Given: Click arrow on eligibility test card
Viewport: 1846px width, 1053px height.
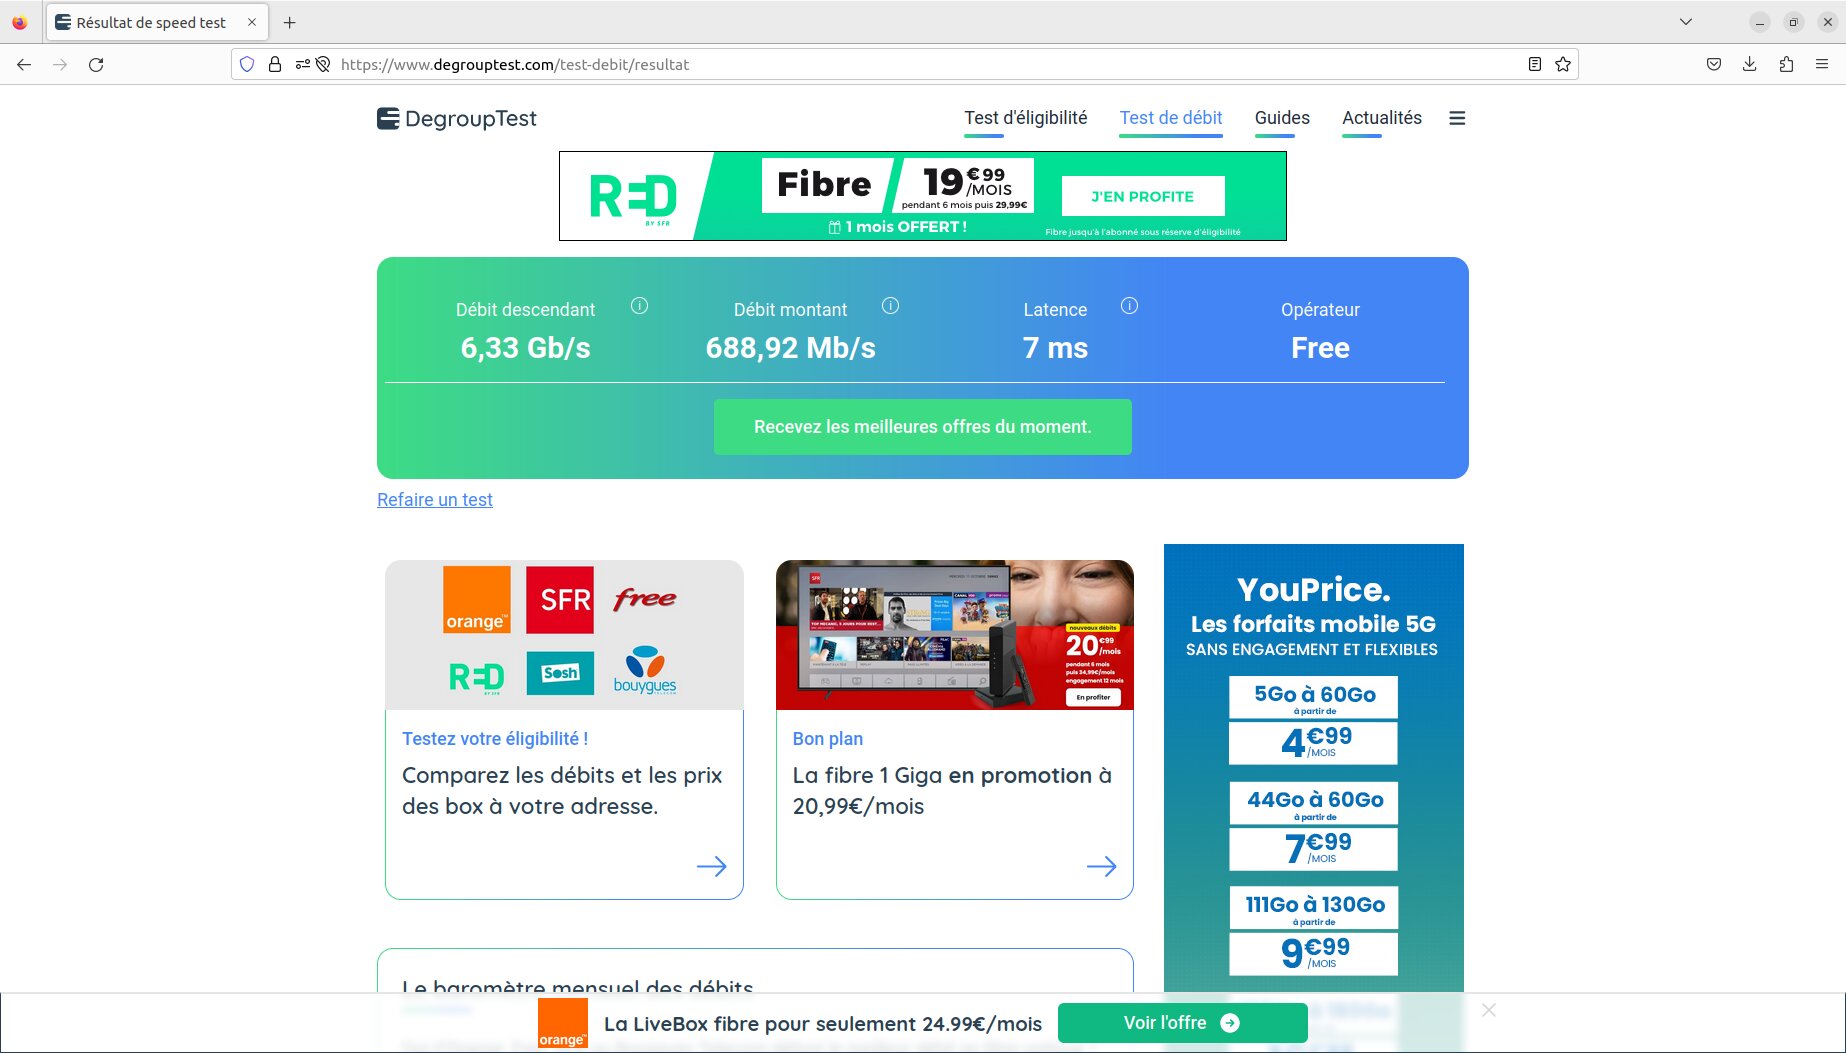Looking at the screenshot, I should point(712,866).
